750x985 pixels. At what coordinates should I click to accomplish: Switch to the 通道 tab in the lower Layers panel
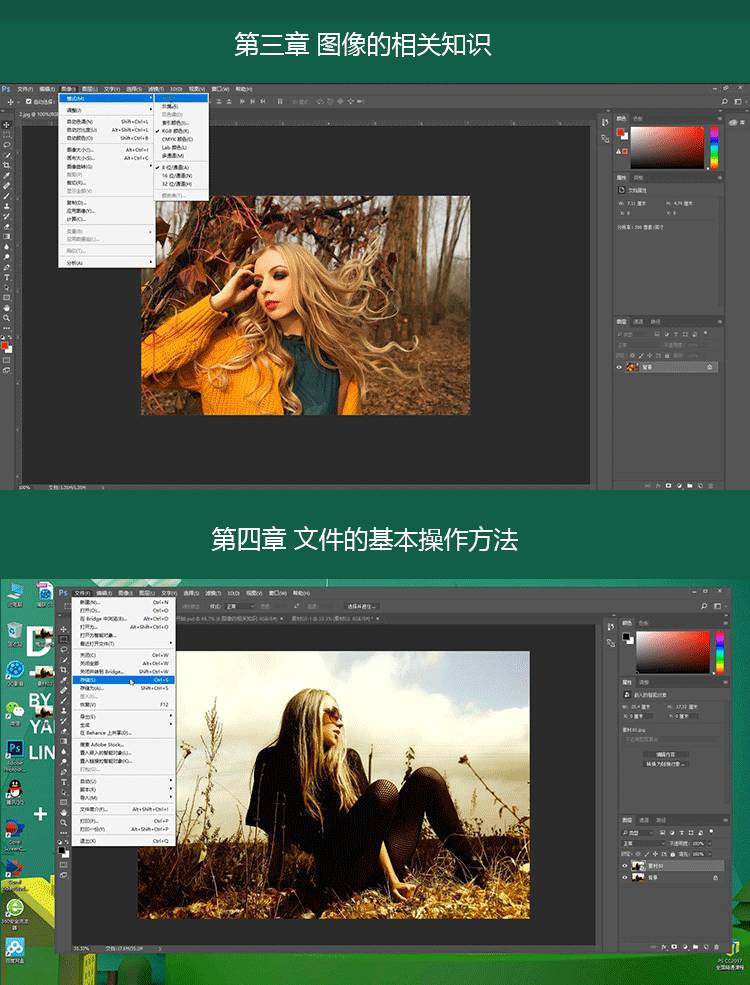pyautogui.click(x=644, y=820)
